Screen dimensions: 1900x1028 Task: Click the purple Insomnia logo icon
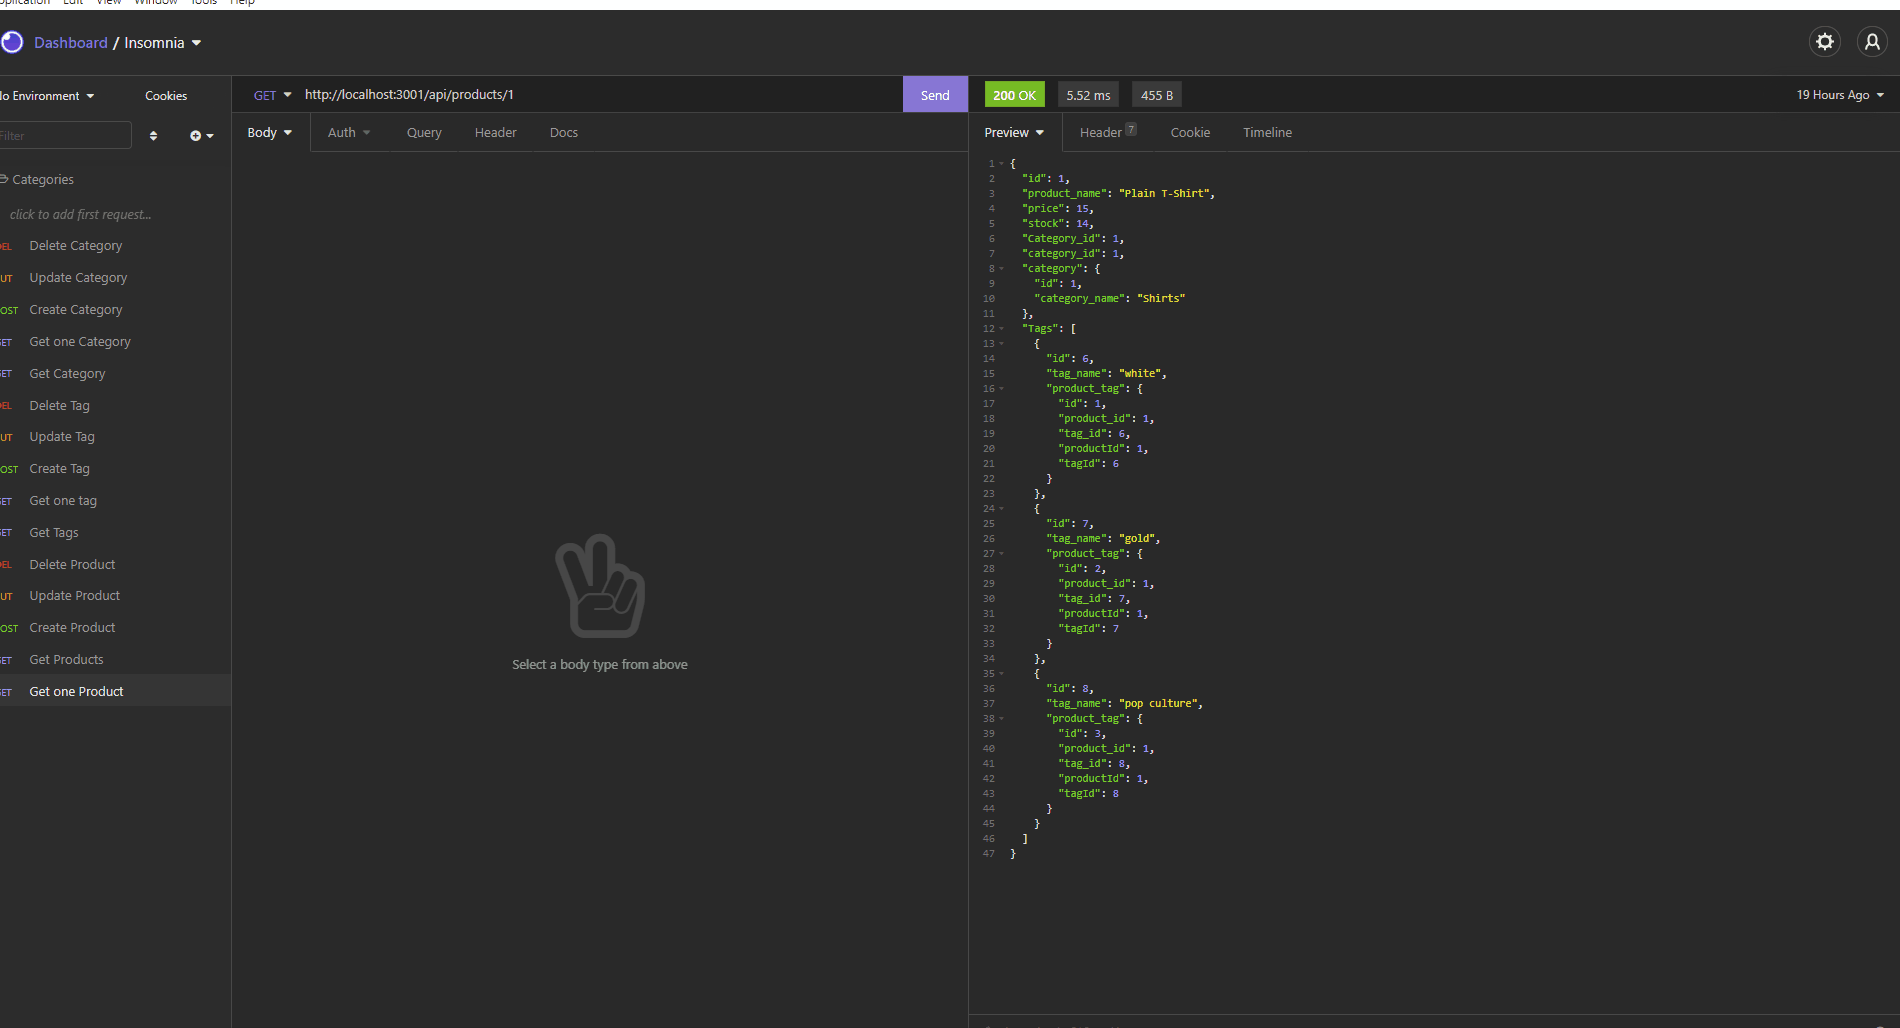(12, 42)
